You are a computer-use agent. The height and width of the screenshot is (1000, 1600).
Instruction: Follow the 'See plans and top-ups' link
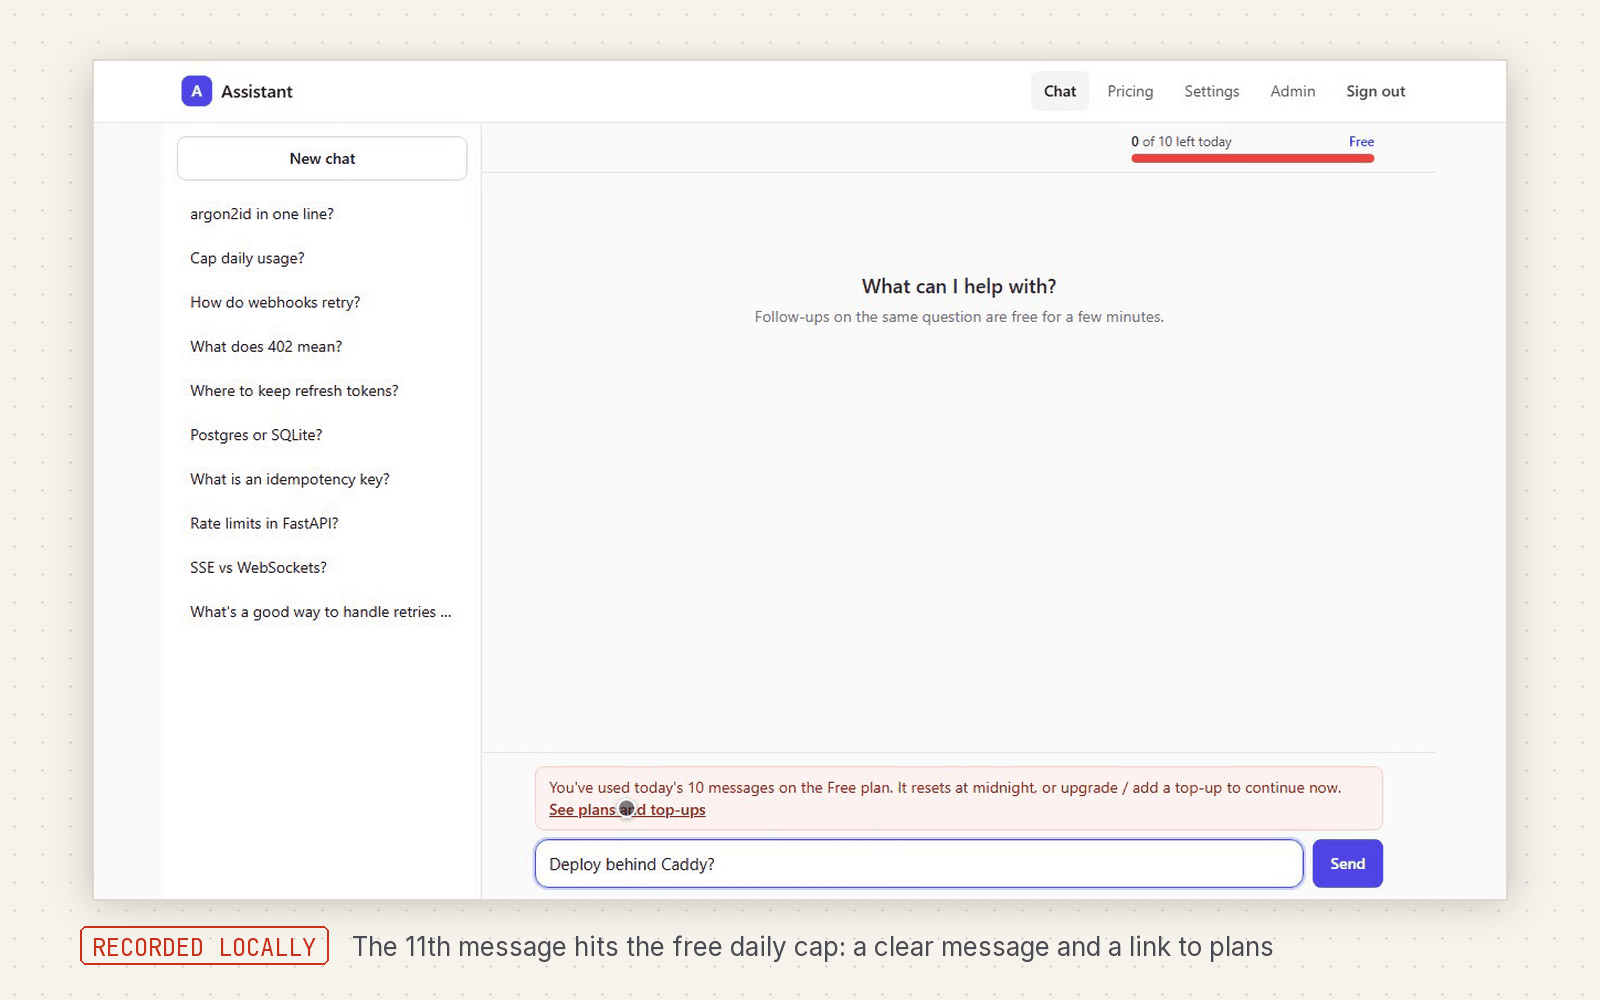pos(627,810)
